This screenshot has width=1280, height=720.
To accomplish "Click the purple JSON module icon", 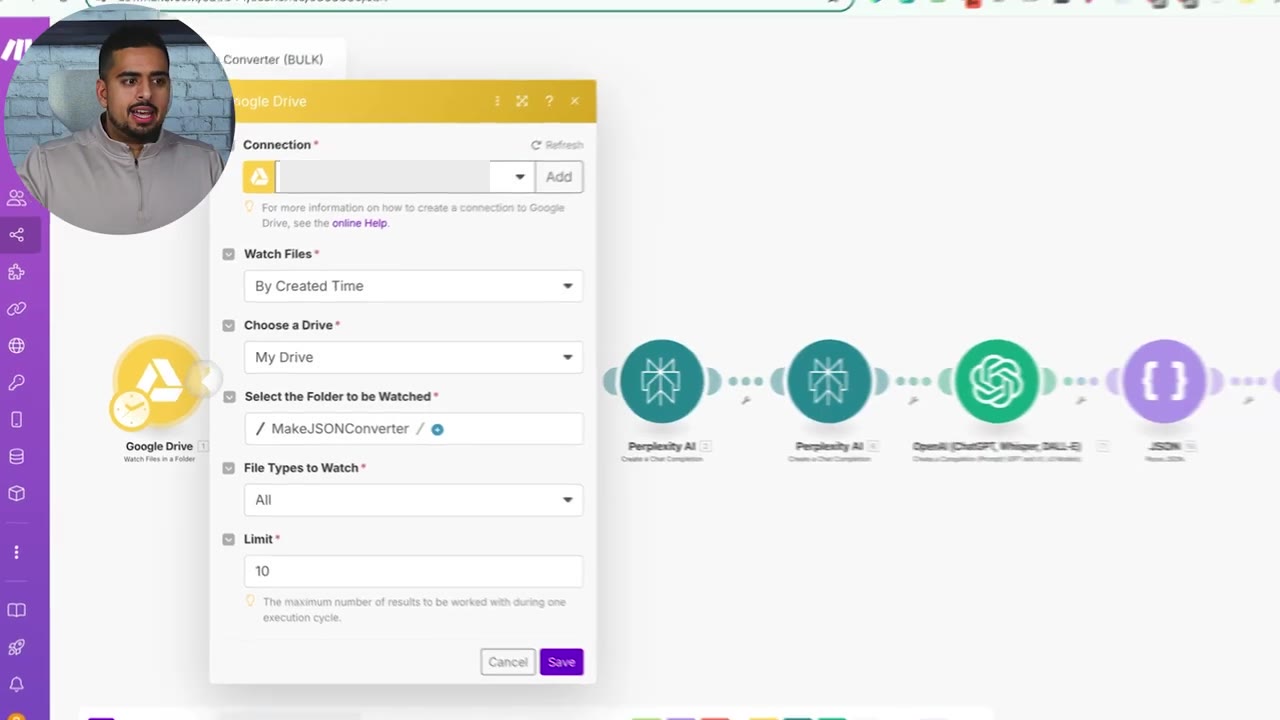I will pyautogui.click(x=1164, y=381).
